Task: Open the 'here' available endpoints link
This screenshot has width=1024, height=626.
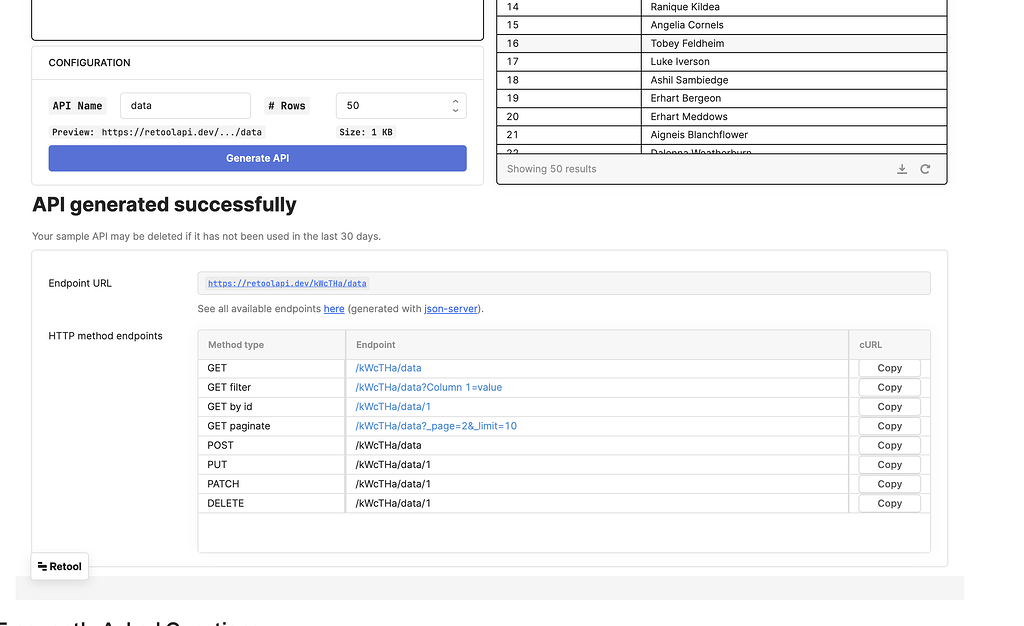Action: (x=334, y=309)
